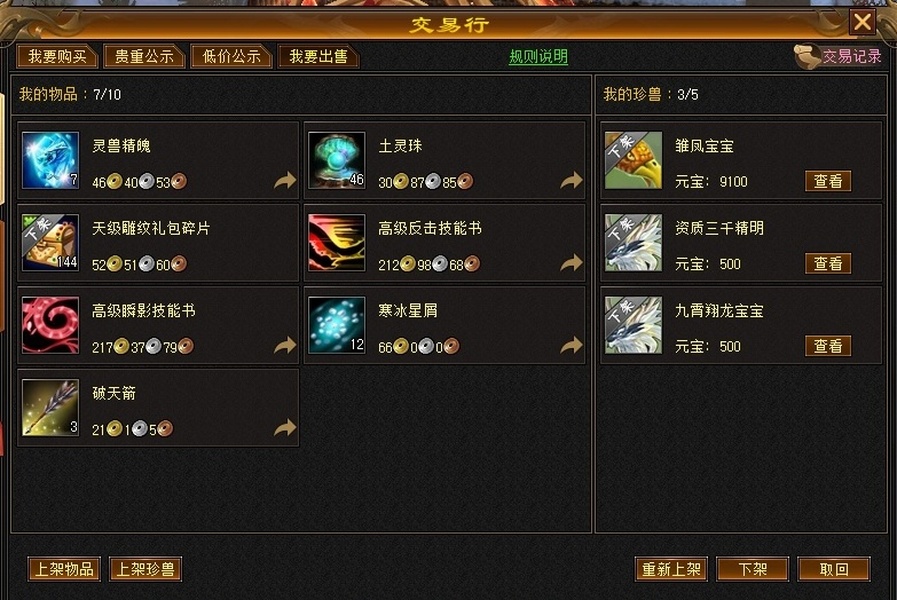The height and width of the screenshot is (600, 897).
Task: Click the 下架 button
Action: click(x=752, y=569)
